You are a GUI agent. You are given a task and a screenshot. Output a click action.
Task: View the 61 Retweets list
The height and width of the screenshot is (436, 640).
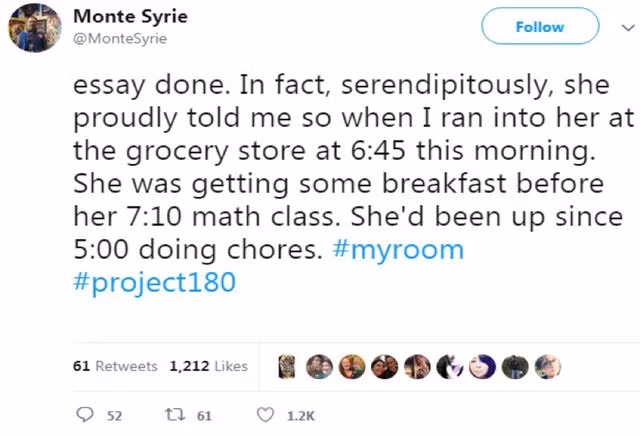[x=115, y=366]
